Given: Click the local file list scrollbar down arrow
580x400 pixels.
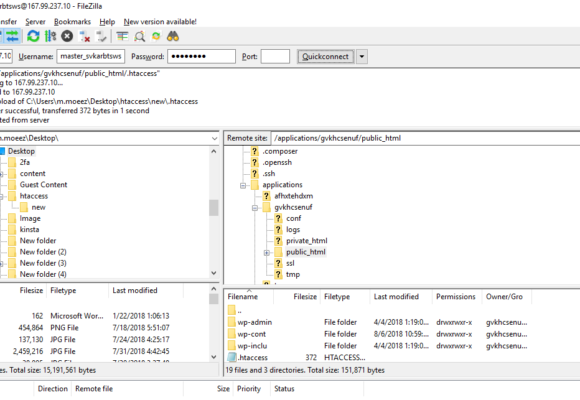Looking at the screenshot, I should click(214, 357).
